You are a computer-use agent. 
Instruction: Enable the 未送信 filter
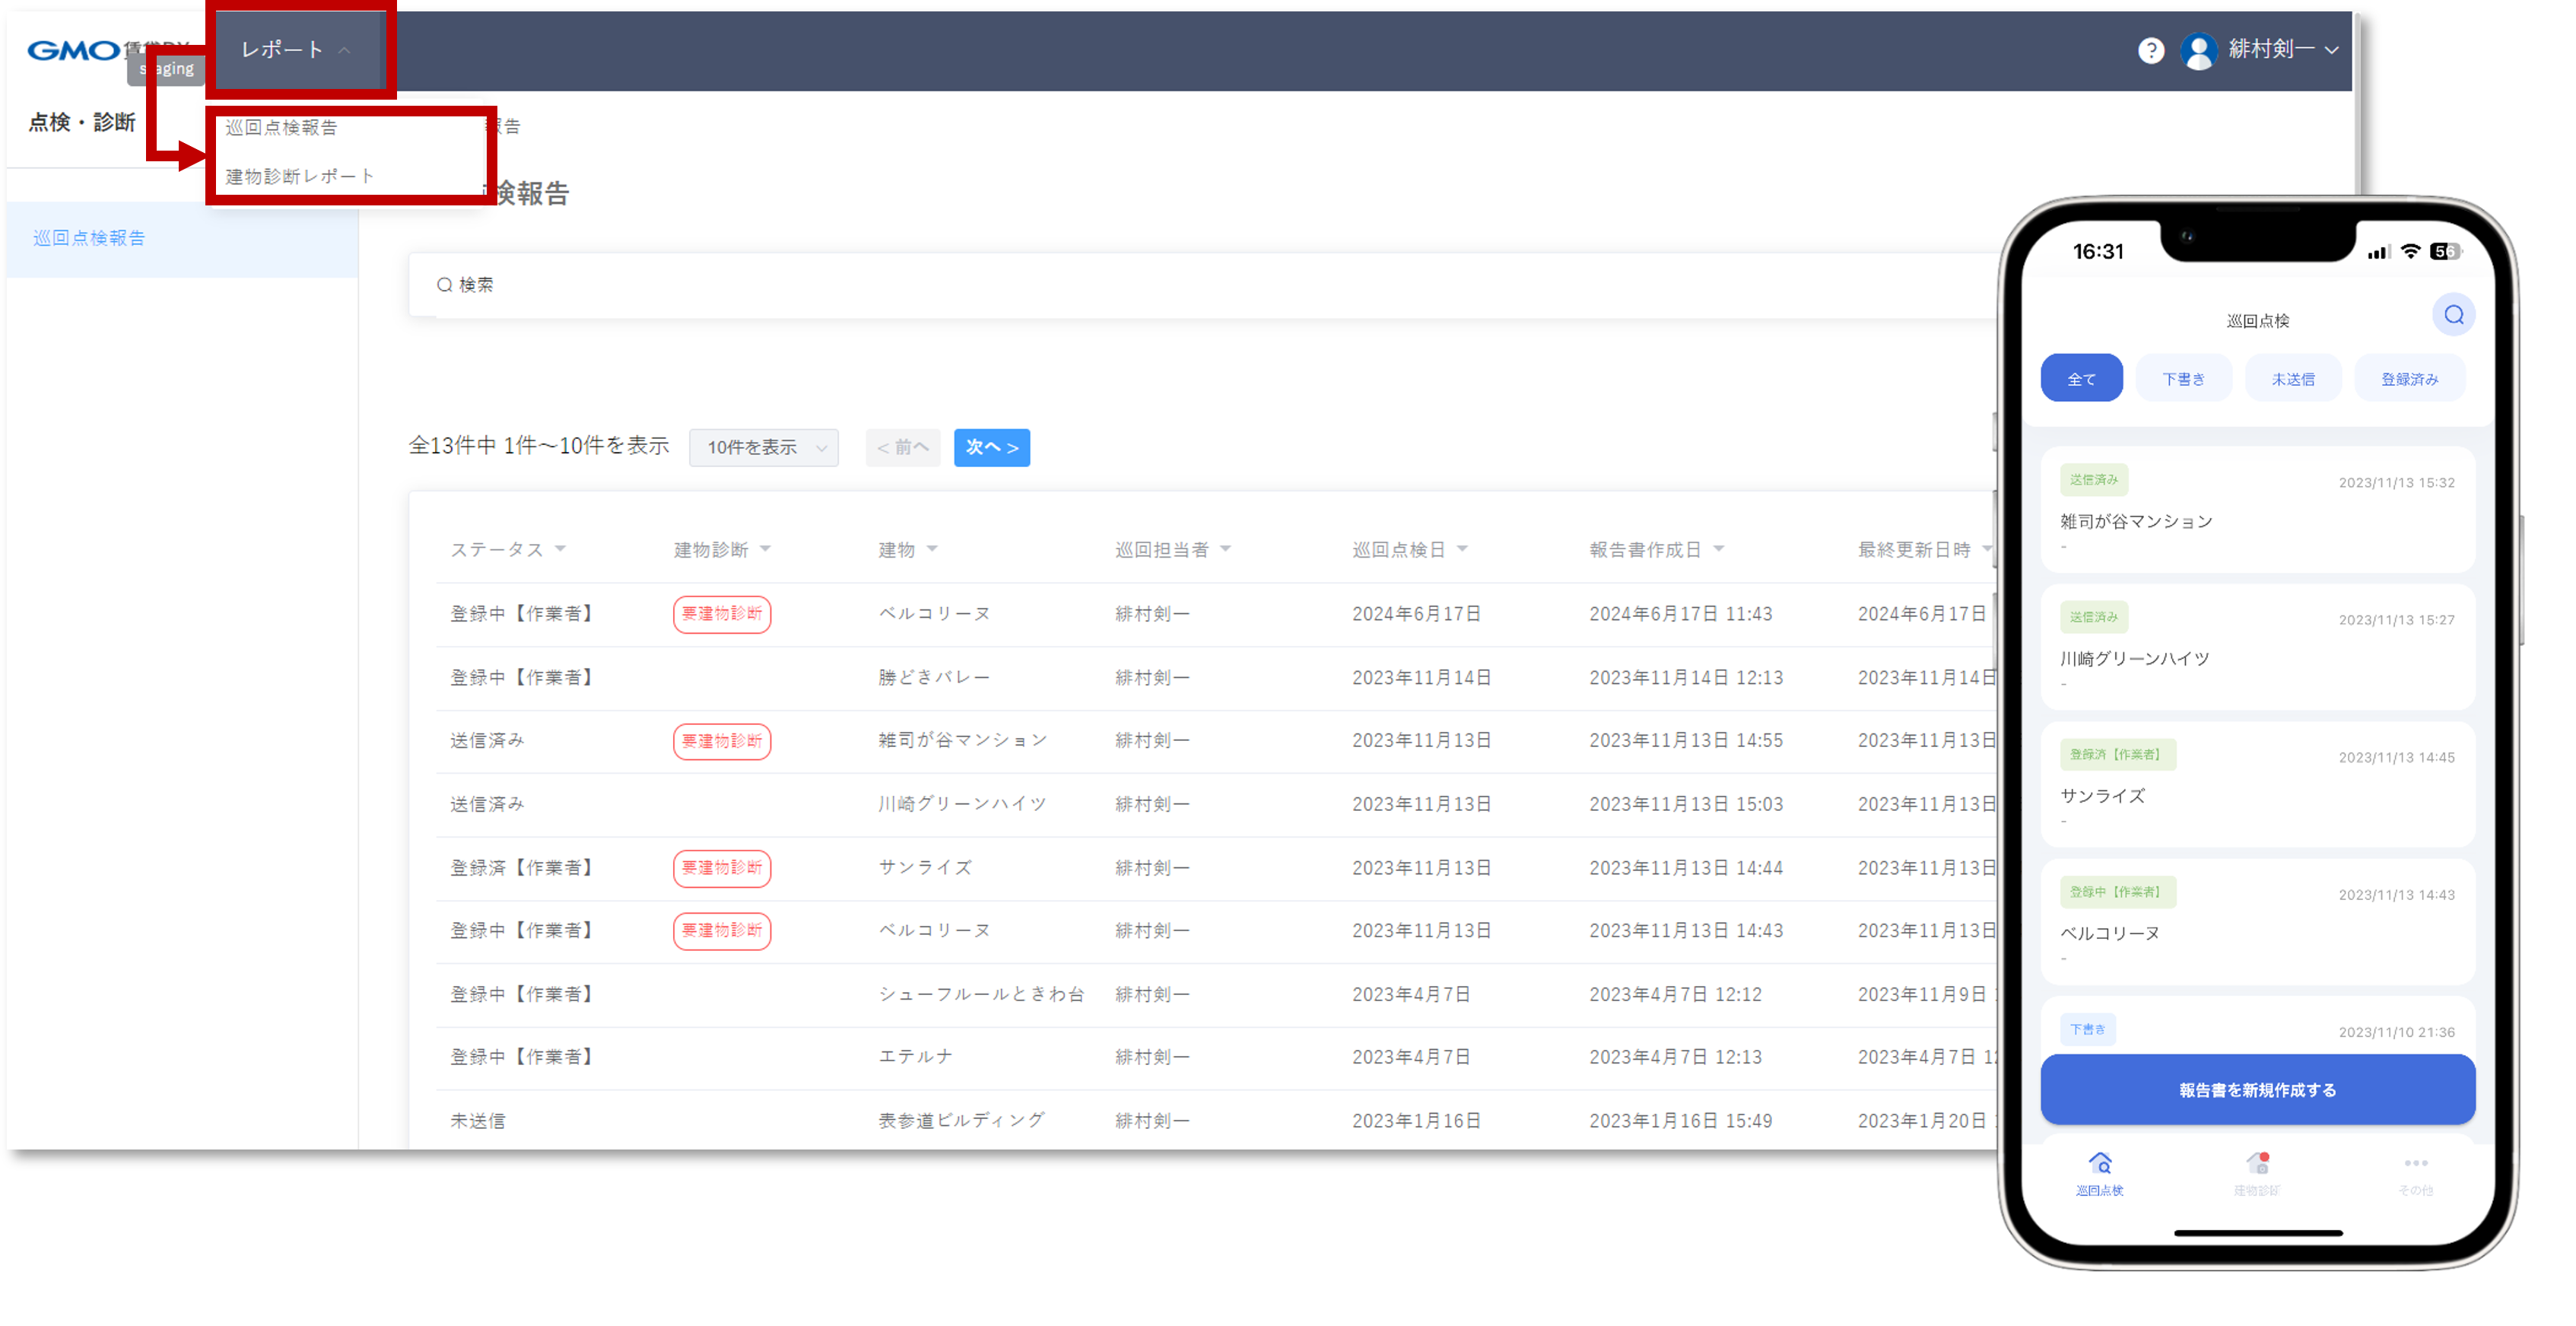click(x=2292, y=377)
